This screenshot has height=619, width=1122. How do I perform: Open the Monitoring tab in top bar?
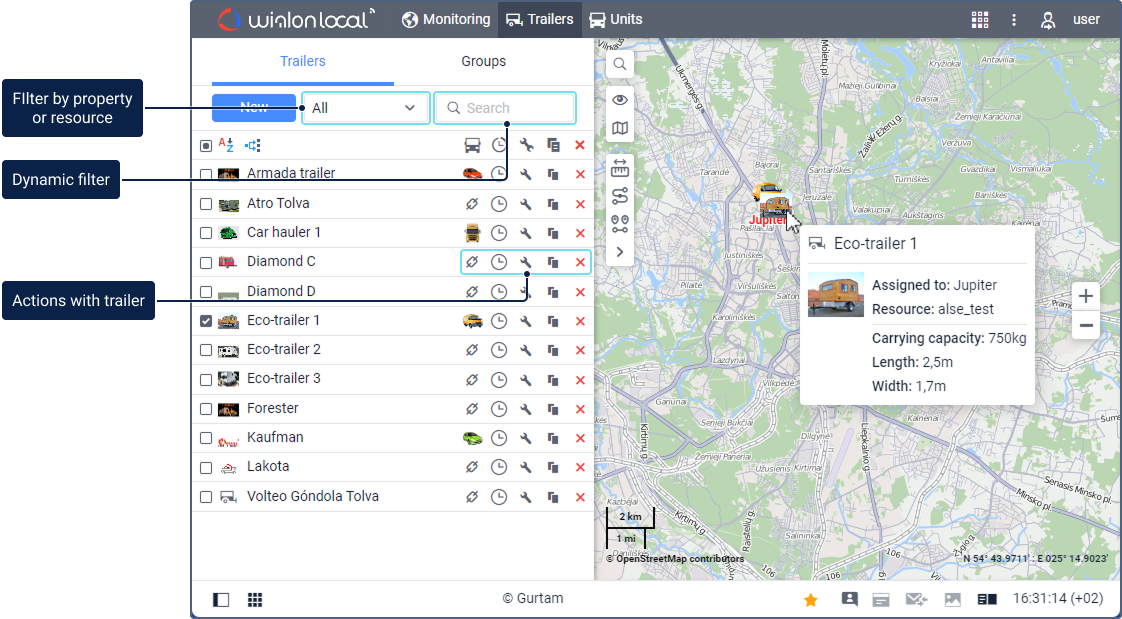[446, 19]
